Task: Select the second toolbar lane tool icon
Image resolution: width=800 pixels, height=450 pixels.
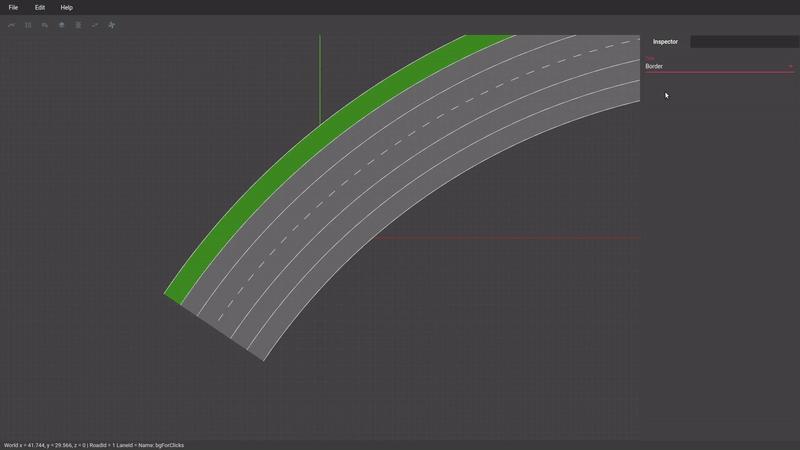Action: click(x=28, y=25)
